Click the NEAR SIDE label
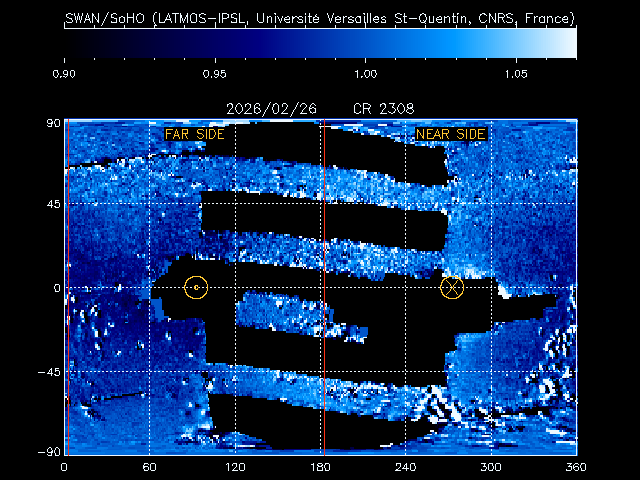640x480 pixels. 451,134
